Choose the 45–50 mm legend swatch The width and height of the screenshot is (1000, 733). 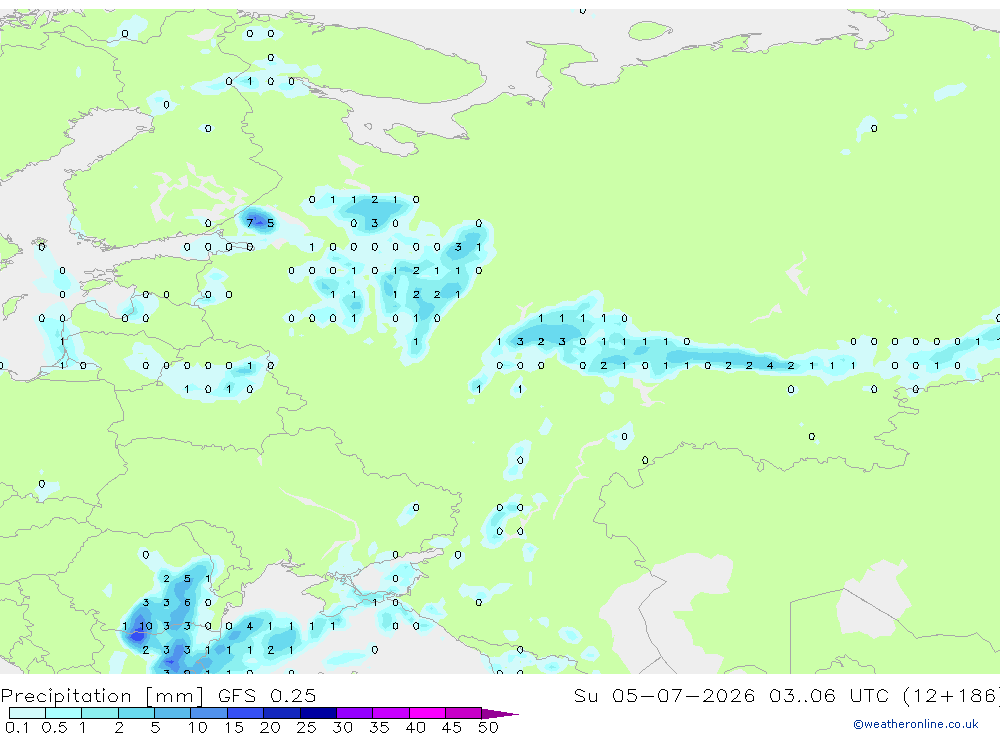[x=464, y=713]
